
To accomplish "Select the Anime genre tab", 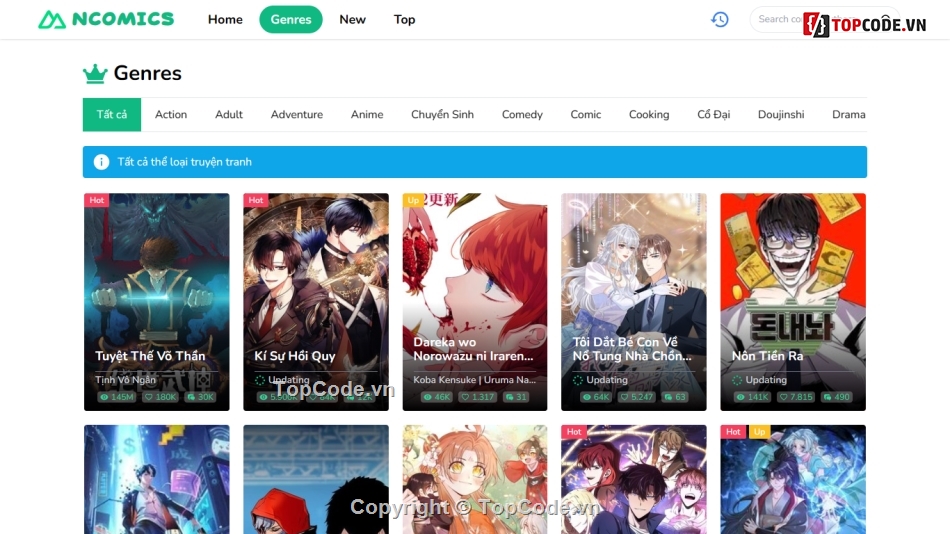I will click(x=367, y=115).
